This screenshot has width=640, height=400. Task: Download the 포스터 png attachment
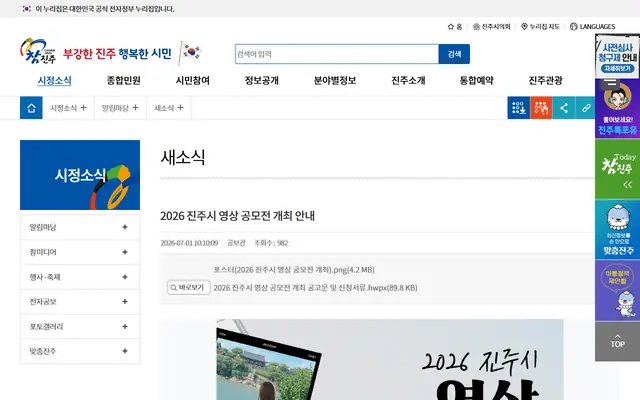click(294, 270)
